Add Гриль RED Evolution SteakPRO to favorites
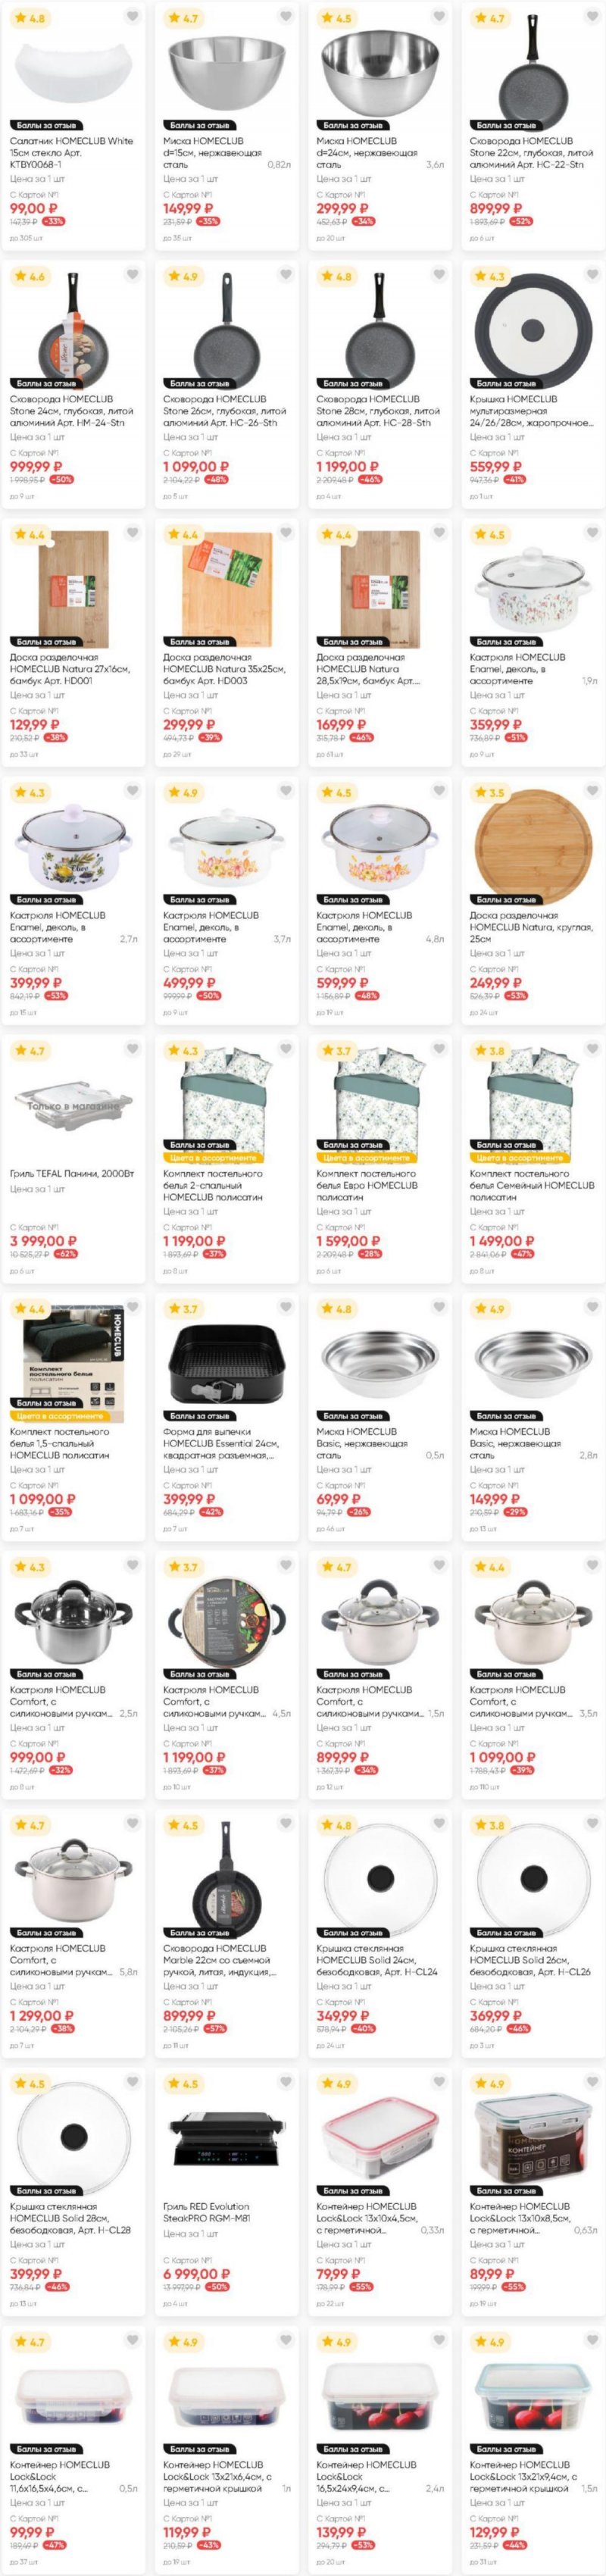The image size is (606, 2576). click(286, 2083)
